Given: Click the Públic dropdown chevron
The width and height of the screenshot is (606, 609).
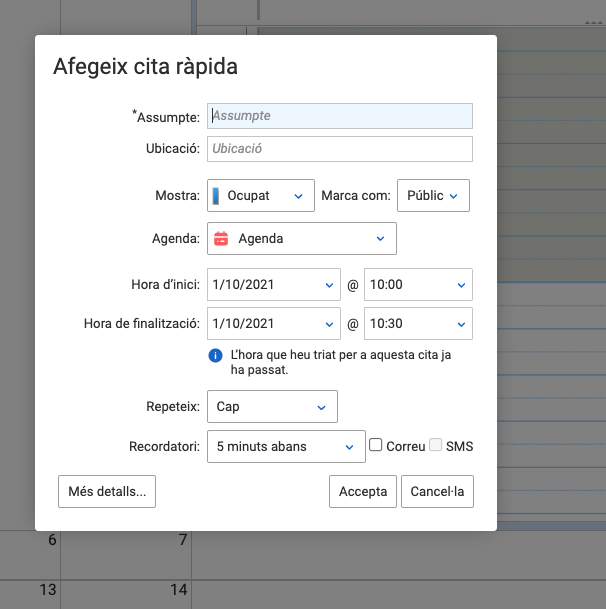Looking at the screenshot, I should click(453, 196).
